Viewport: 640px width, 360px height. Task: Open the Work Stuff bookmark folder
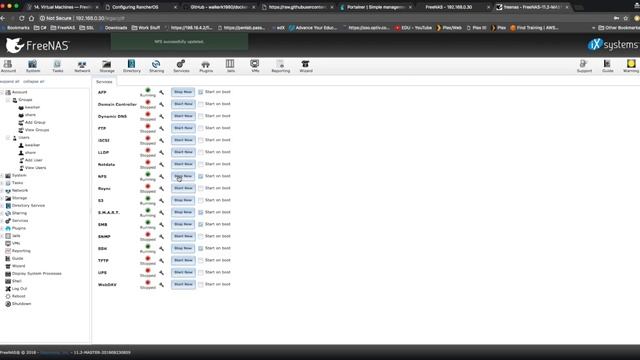click(146, 28)
